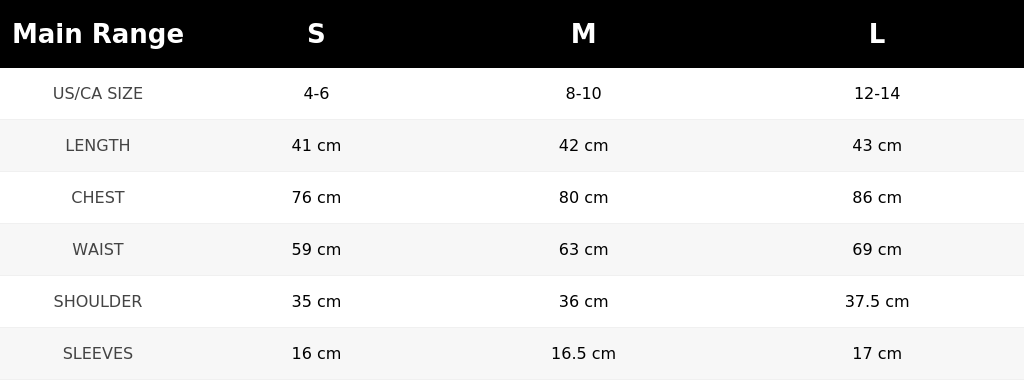Click the SLEEVES row label
Image resolution: width=1024 pixels, height=380 pixels.
(98, 353)
